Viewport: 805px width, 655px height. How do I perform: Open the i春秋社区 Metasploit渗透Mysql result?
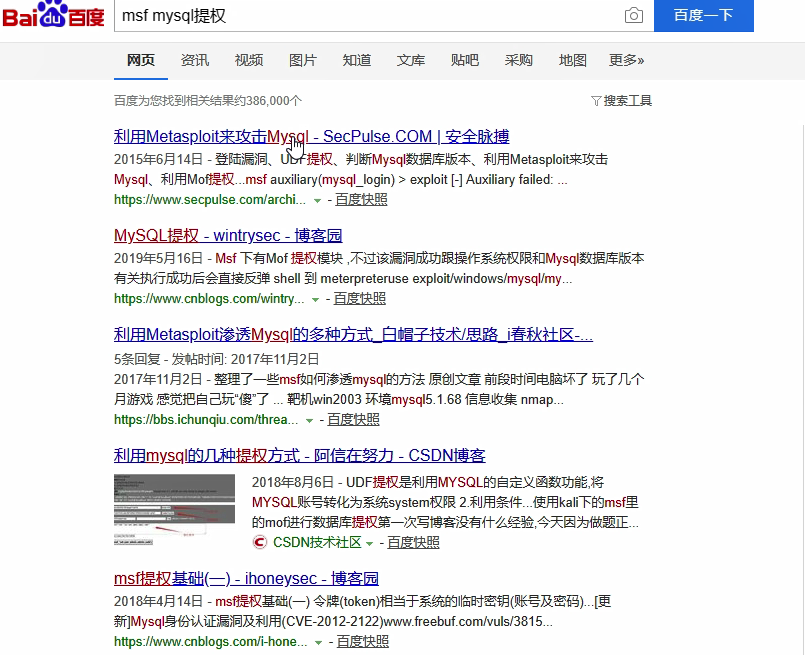[x=353, y=335]
